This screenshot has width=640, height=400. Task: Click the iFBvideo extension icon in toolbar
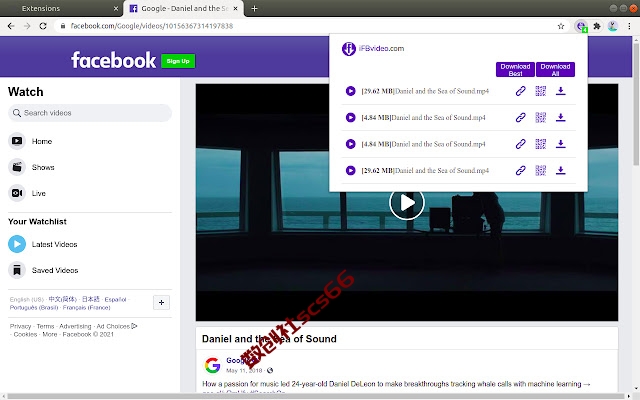pos(581,26)
